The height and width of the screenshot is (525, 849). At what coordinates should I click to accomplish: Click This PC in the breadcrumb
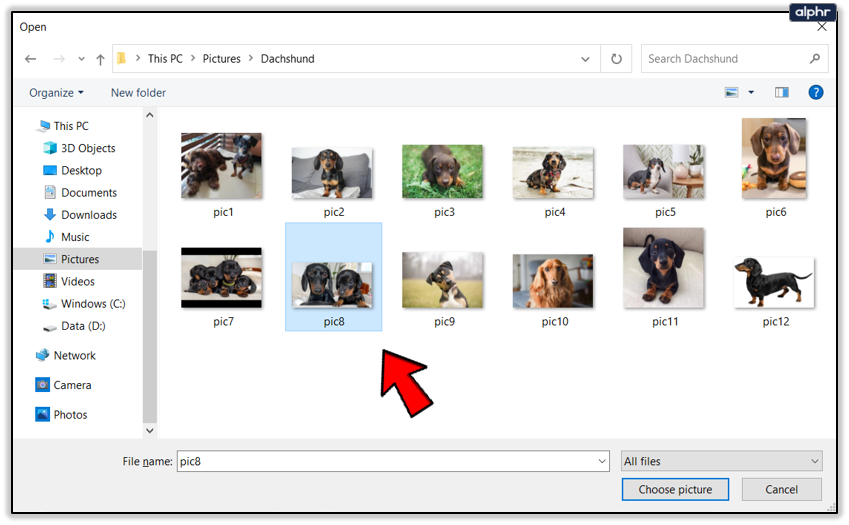click(165, 58)
